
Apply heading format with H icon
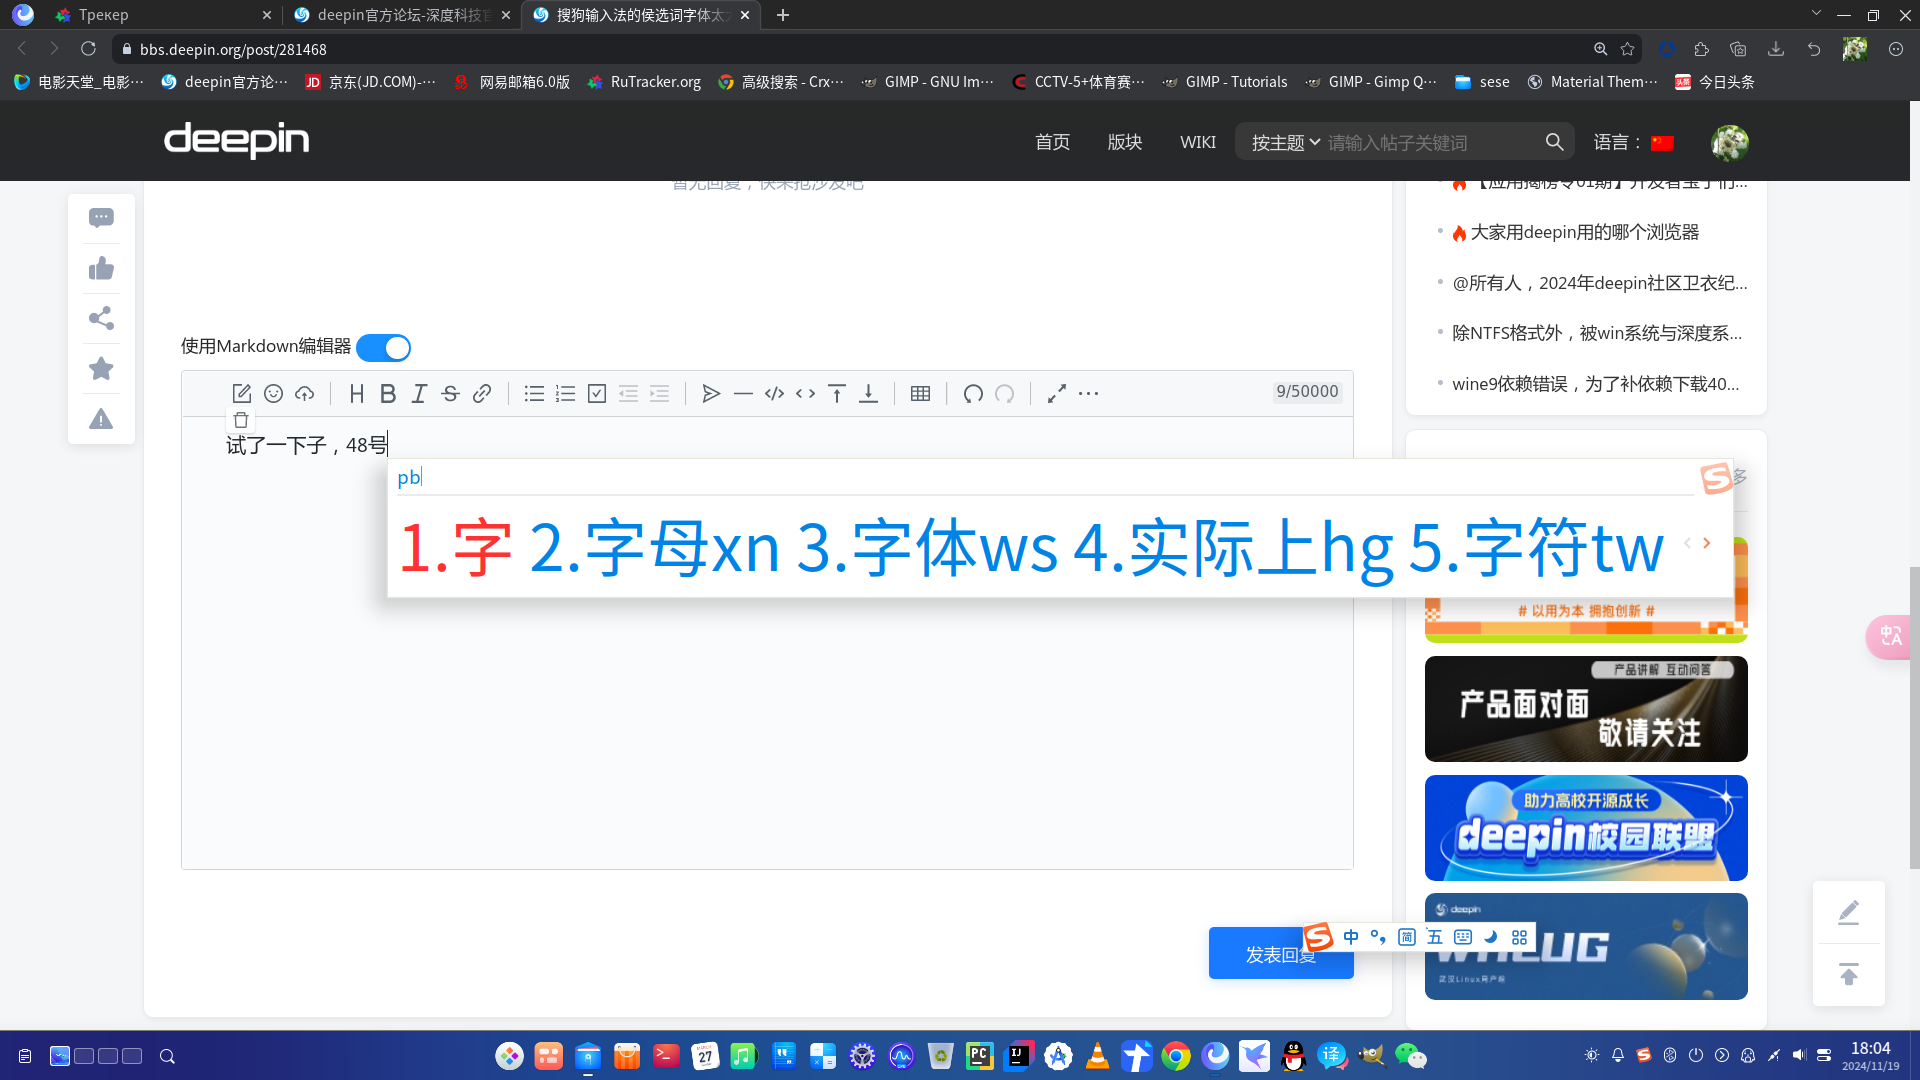(357, 394)
